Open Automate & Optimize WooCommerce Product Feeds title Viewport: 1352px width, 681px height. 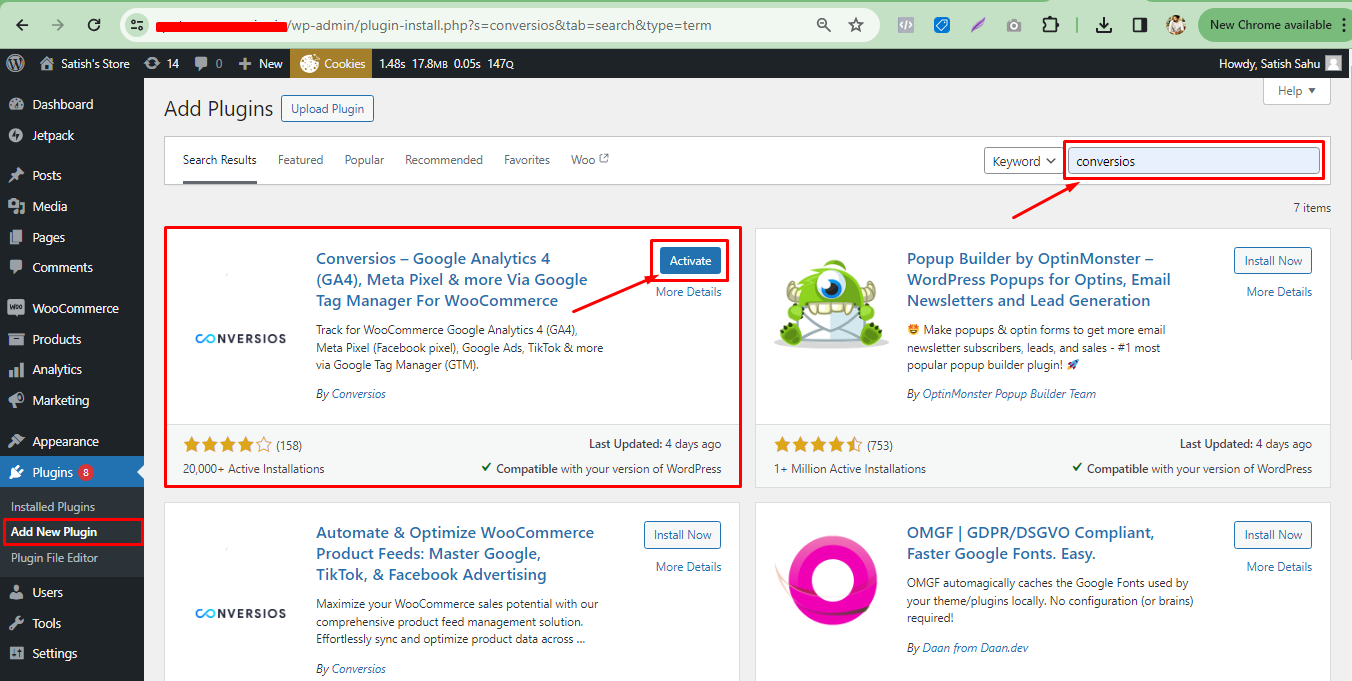point(455,554)
